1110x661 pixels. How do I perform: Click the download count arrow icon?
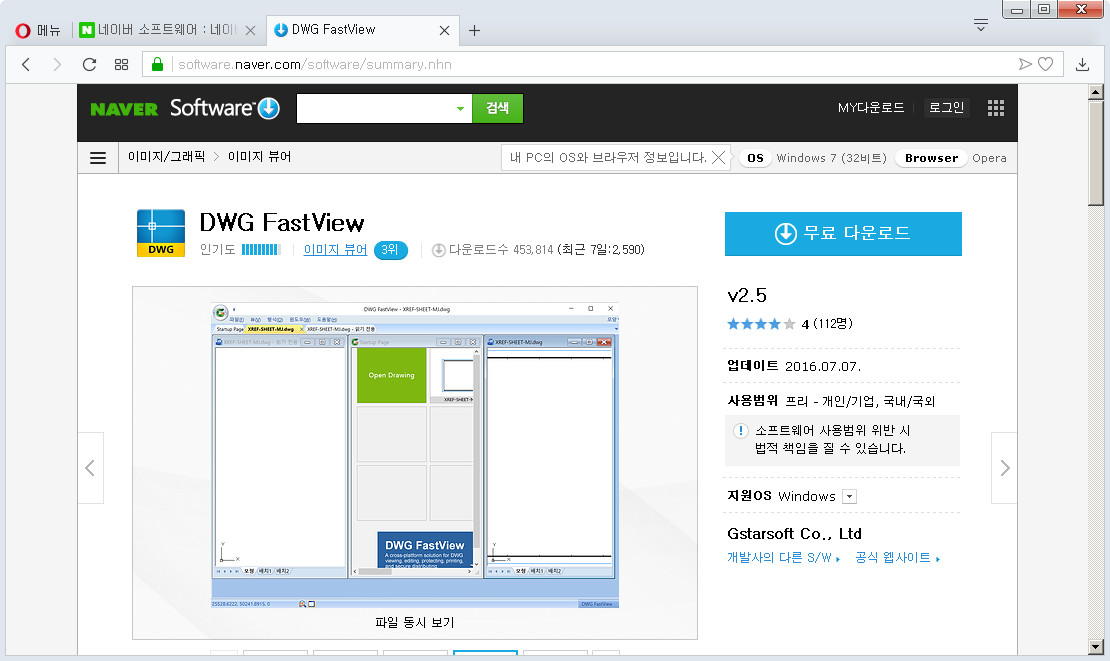pyautogui.click(x=439, y=250)
